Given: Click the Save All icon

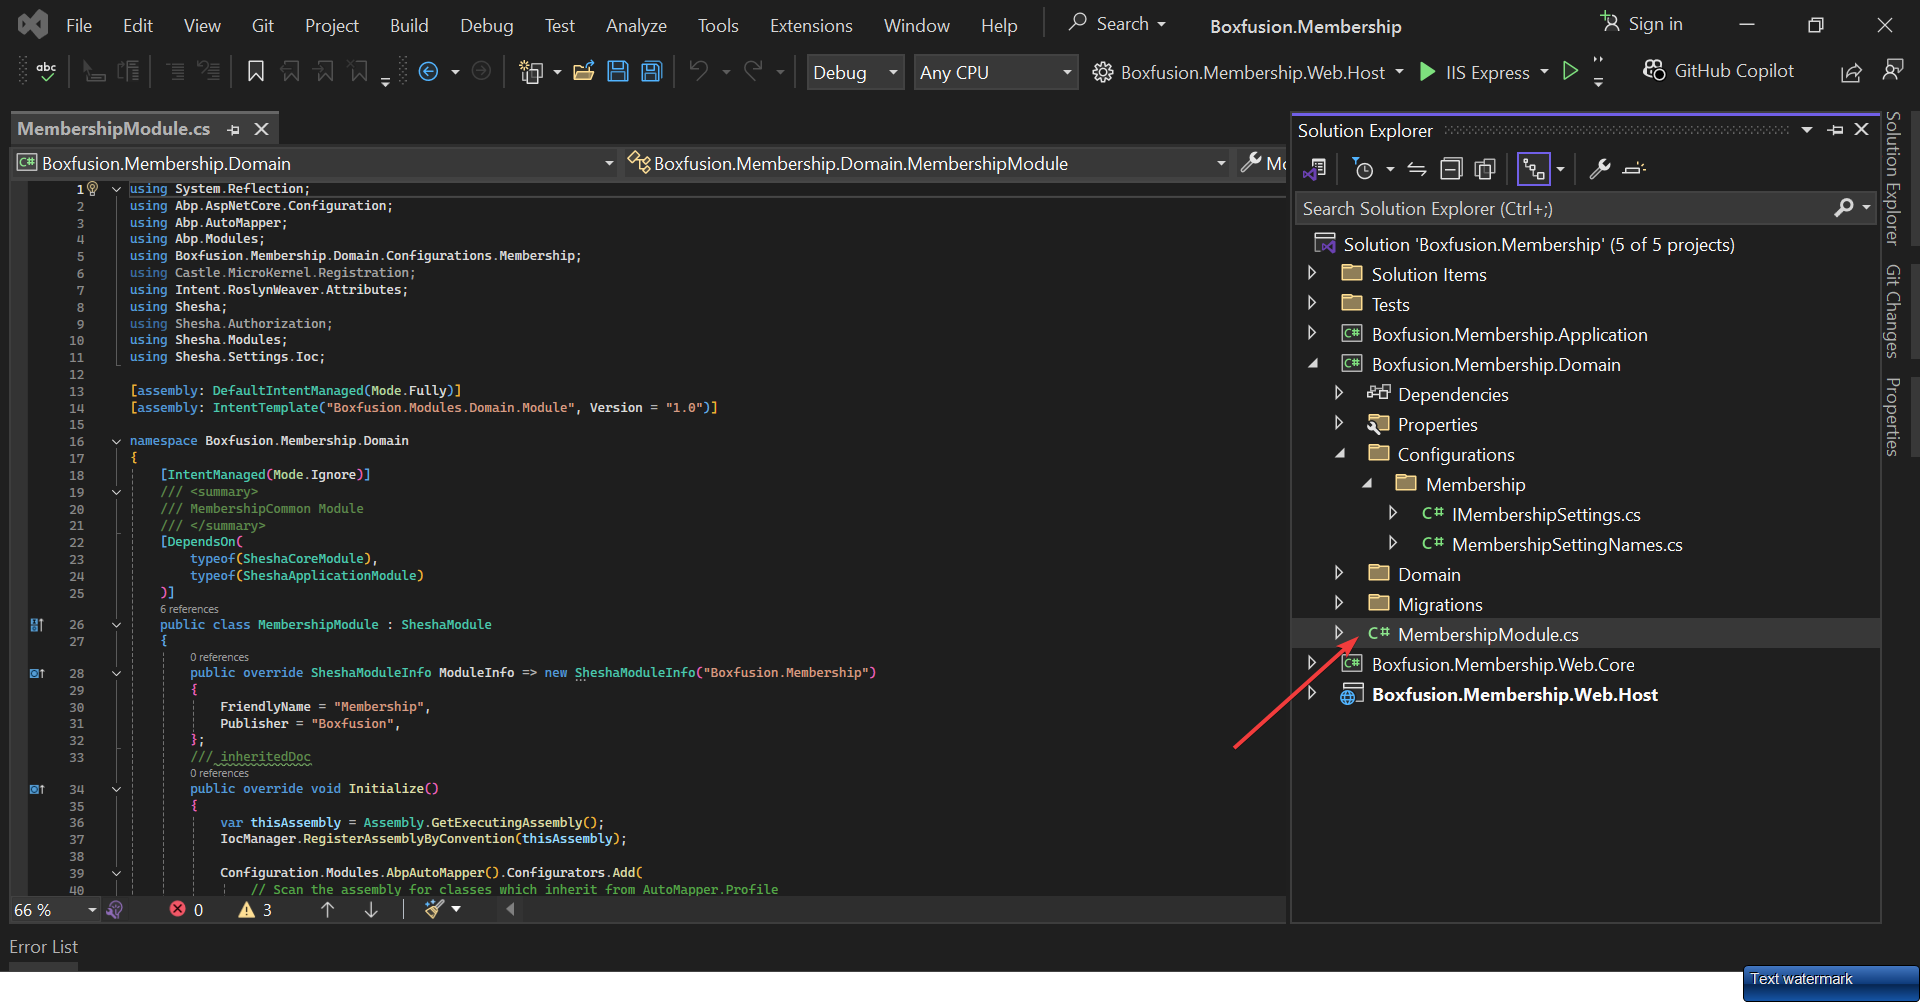Looking at the screenshot, I should 652,71.
